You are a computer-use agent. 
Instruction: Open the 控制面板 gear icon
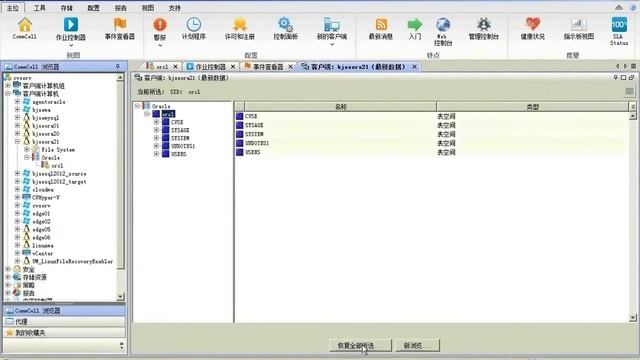click(285, 24)
